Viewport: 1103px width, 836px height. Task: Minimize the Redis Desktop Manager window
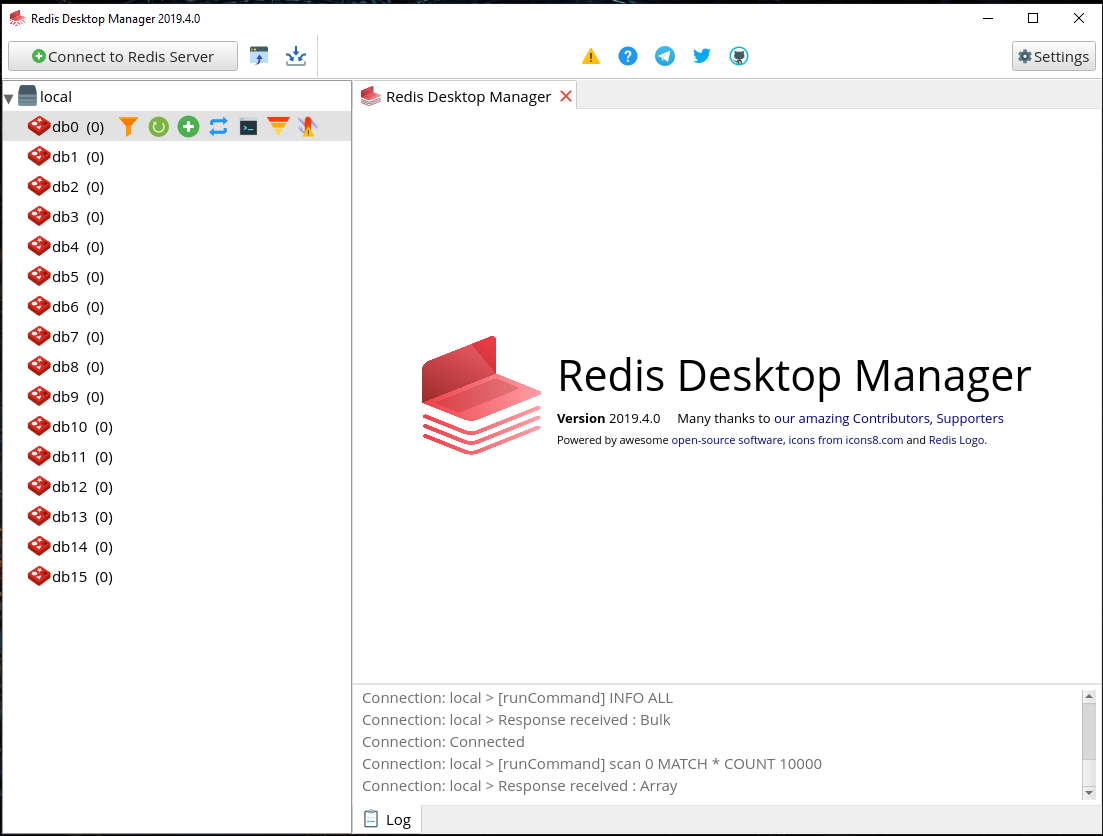[x=988, y=18]
